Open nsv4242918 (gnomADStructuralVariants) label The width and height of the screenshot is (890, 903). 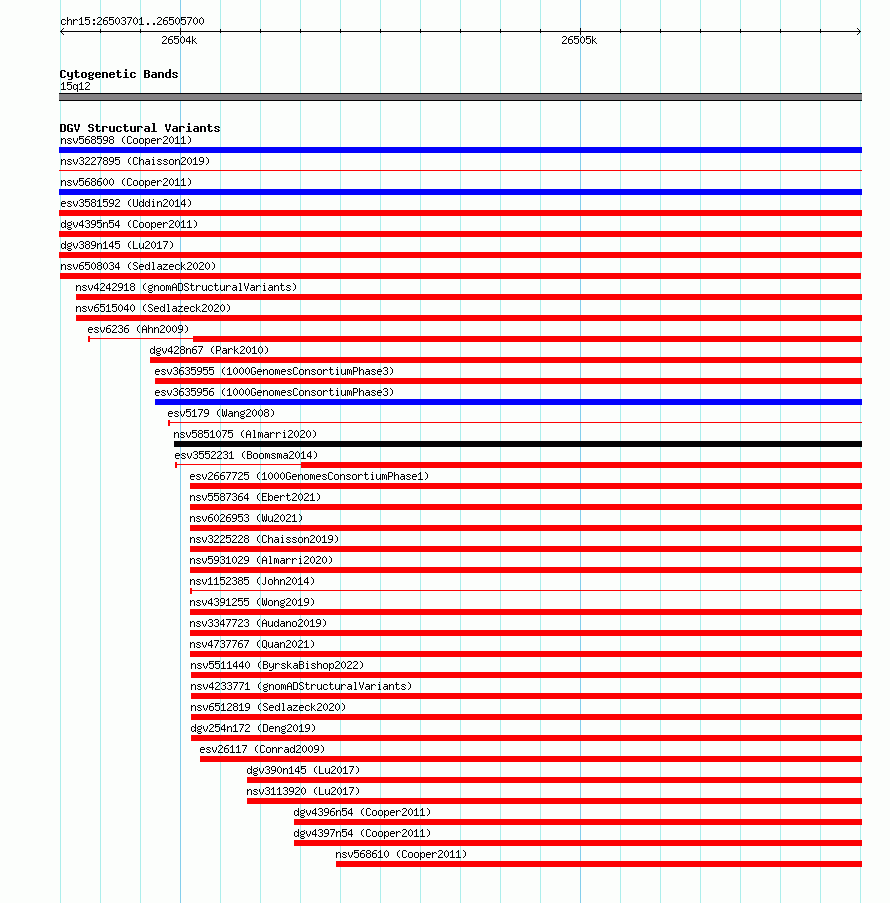click(x=186, y=287)
